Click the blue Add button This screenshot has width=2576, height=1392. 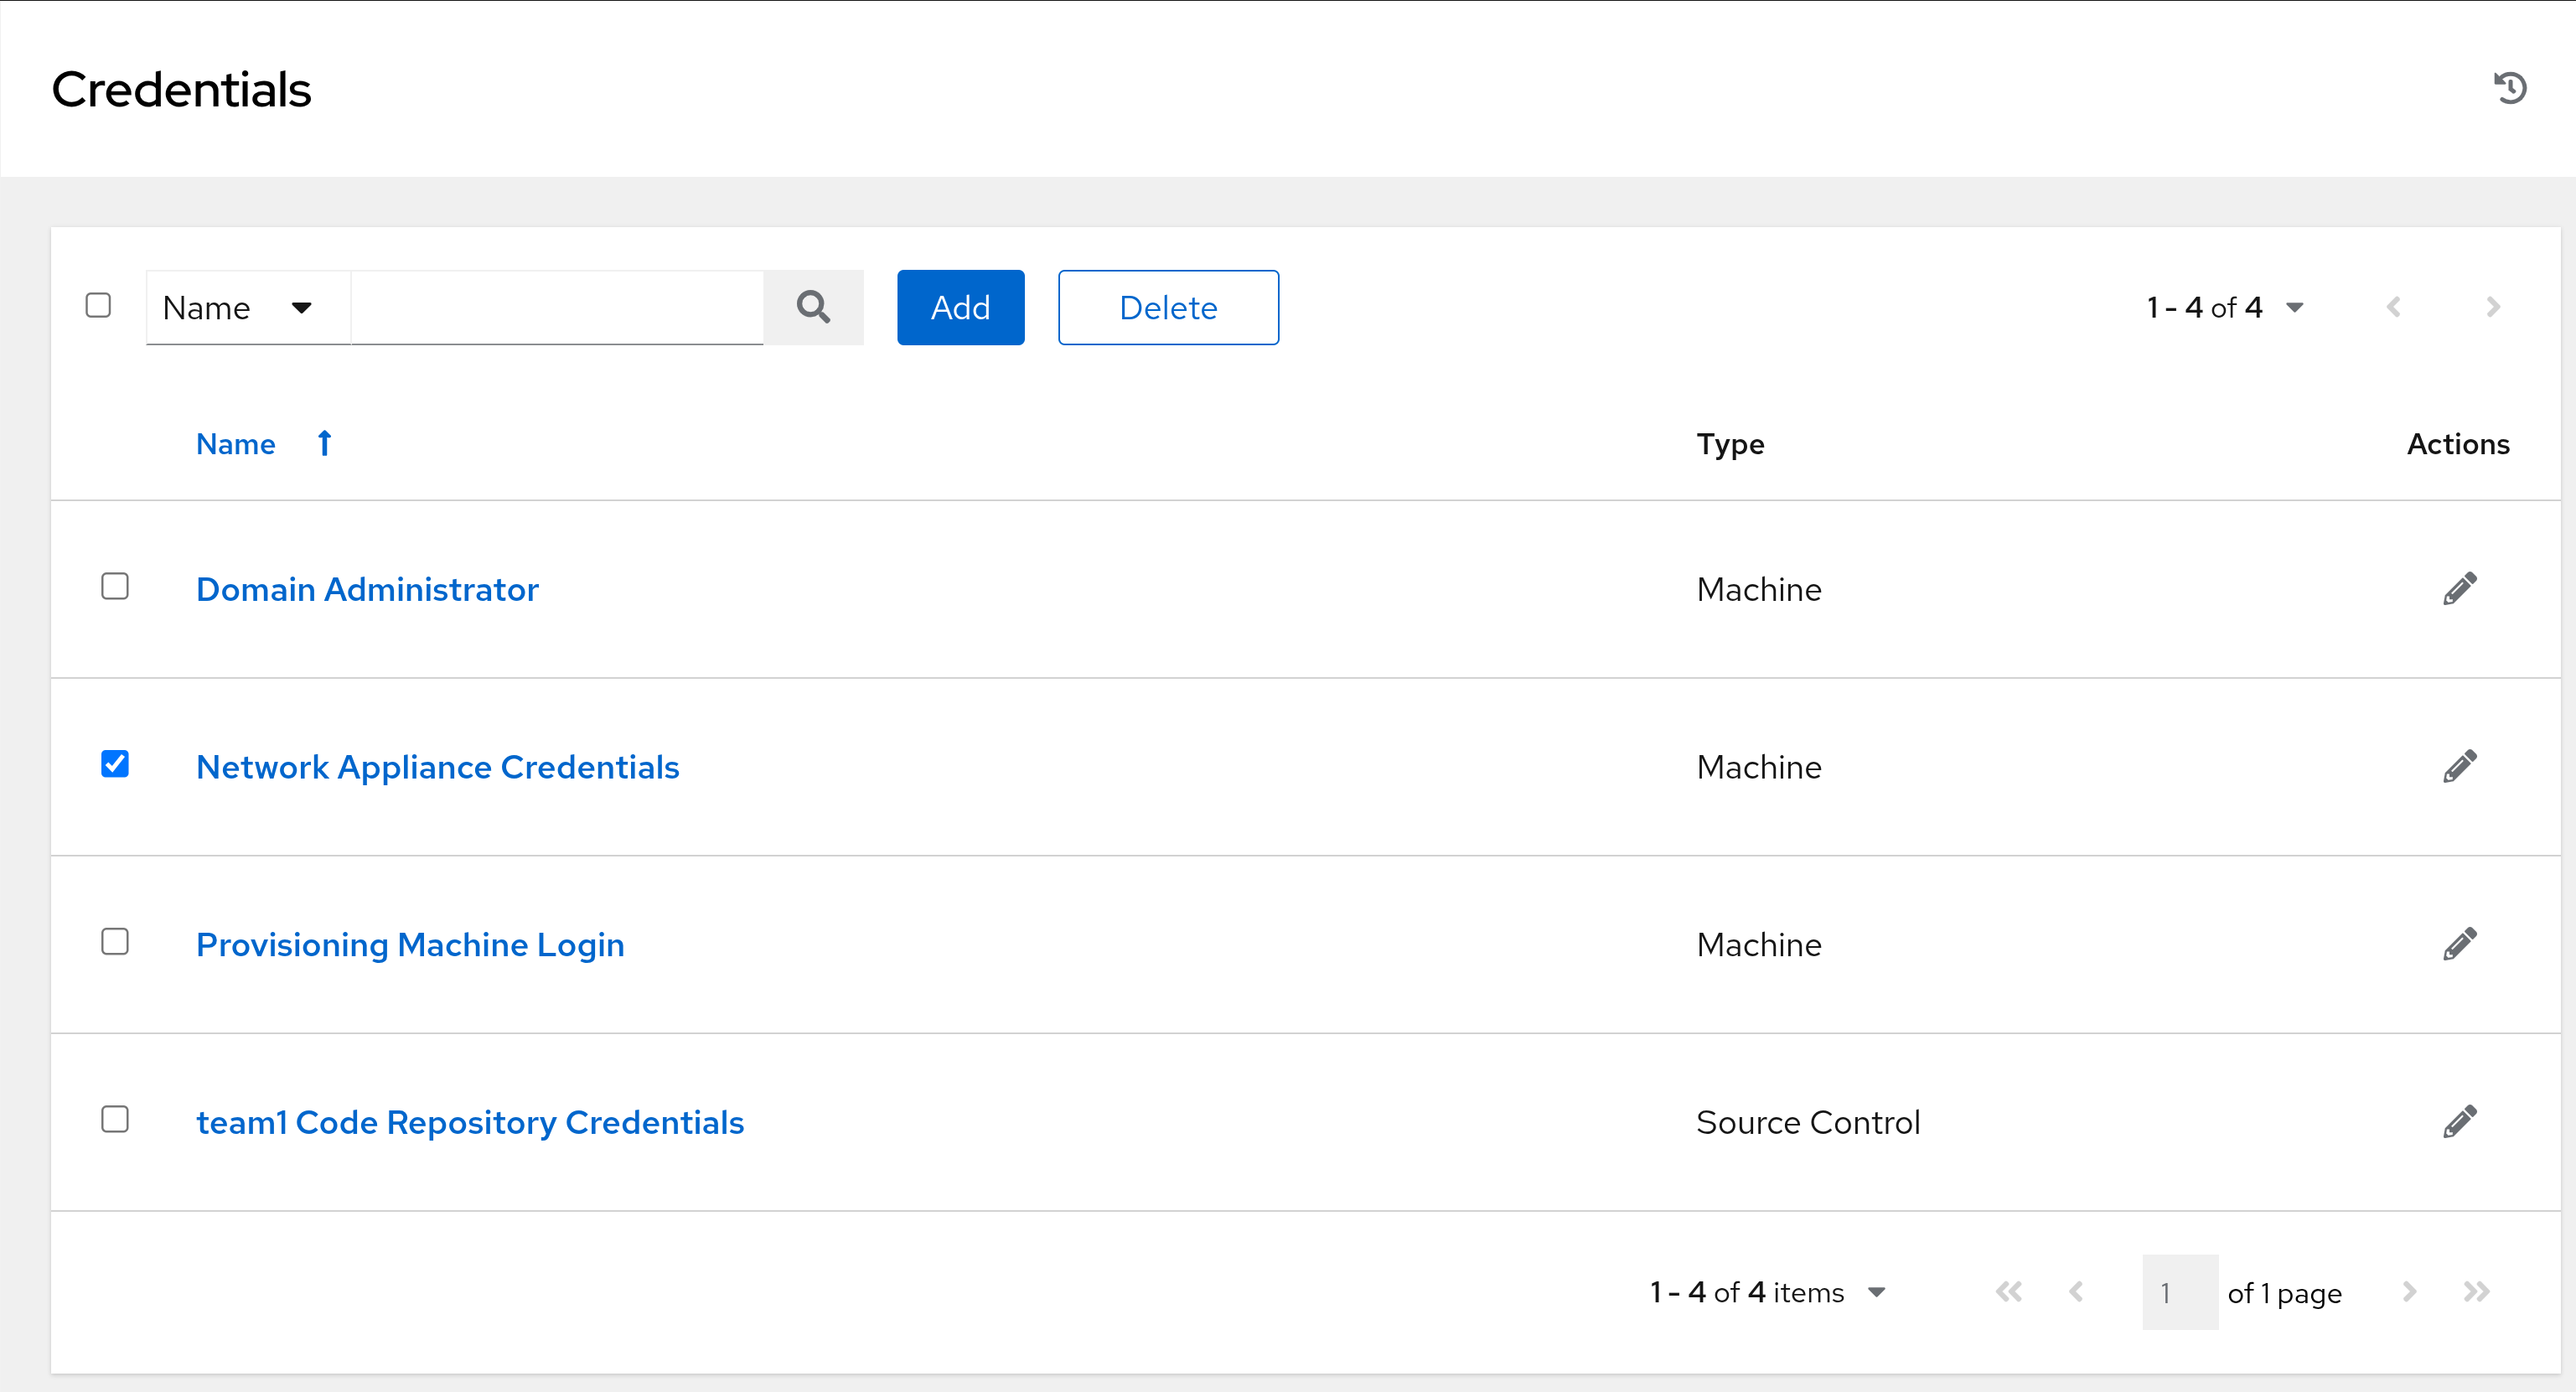point(960,307)
